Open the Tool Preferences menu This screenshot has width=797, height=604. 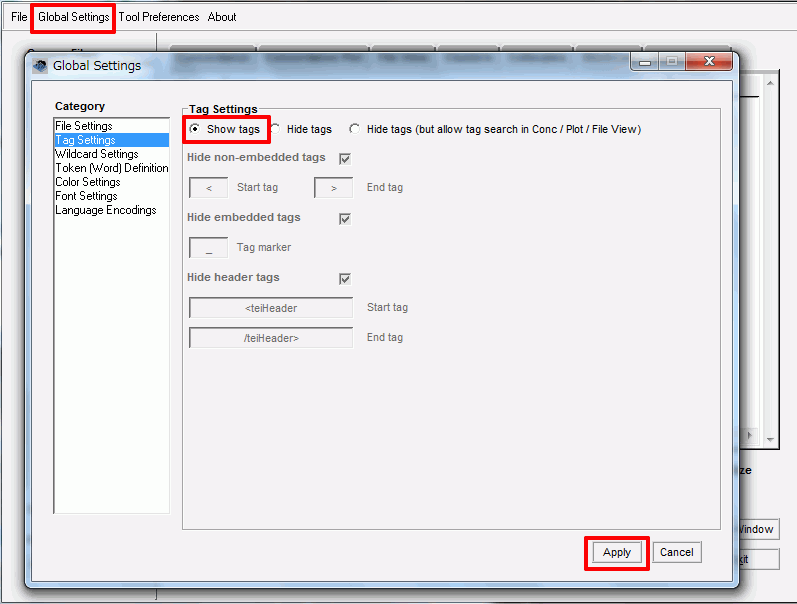159,17
